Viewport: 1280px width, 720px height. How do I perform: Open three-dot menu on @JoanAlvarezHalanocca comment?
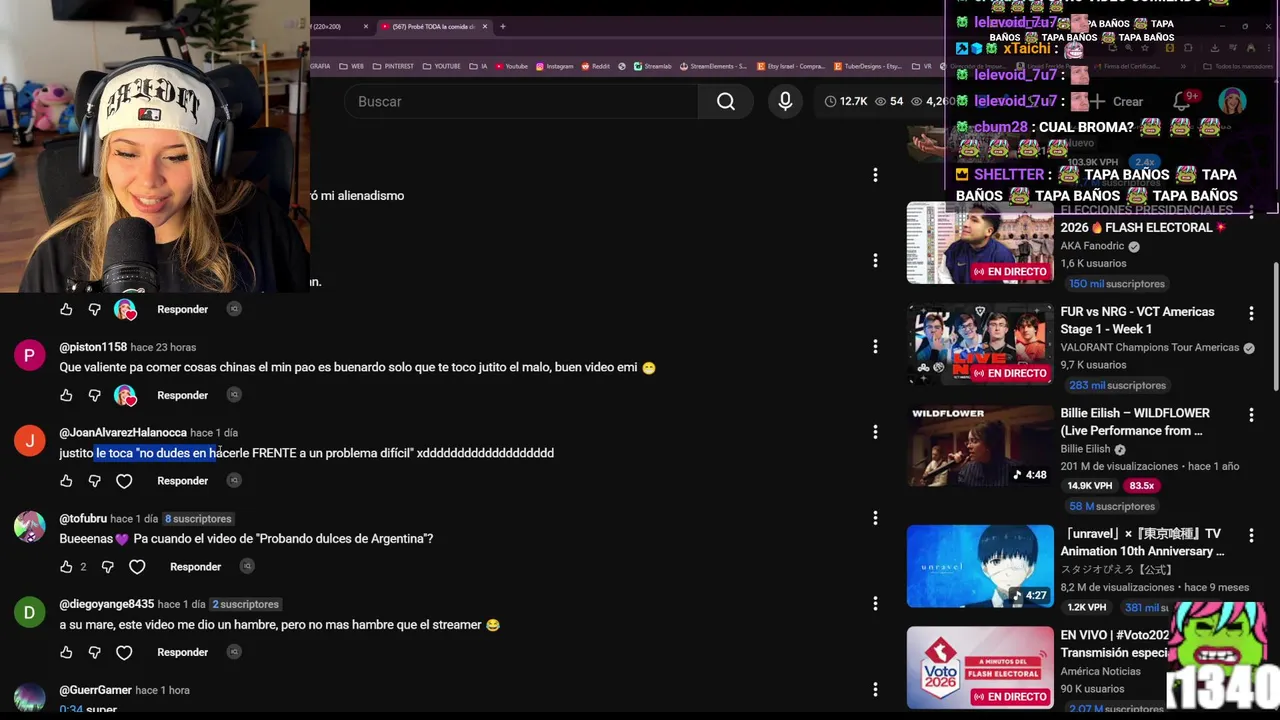click(875, 432)
